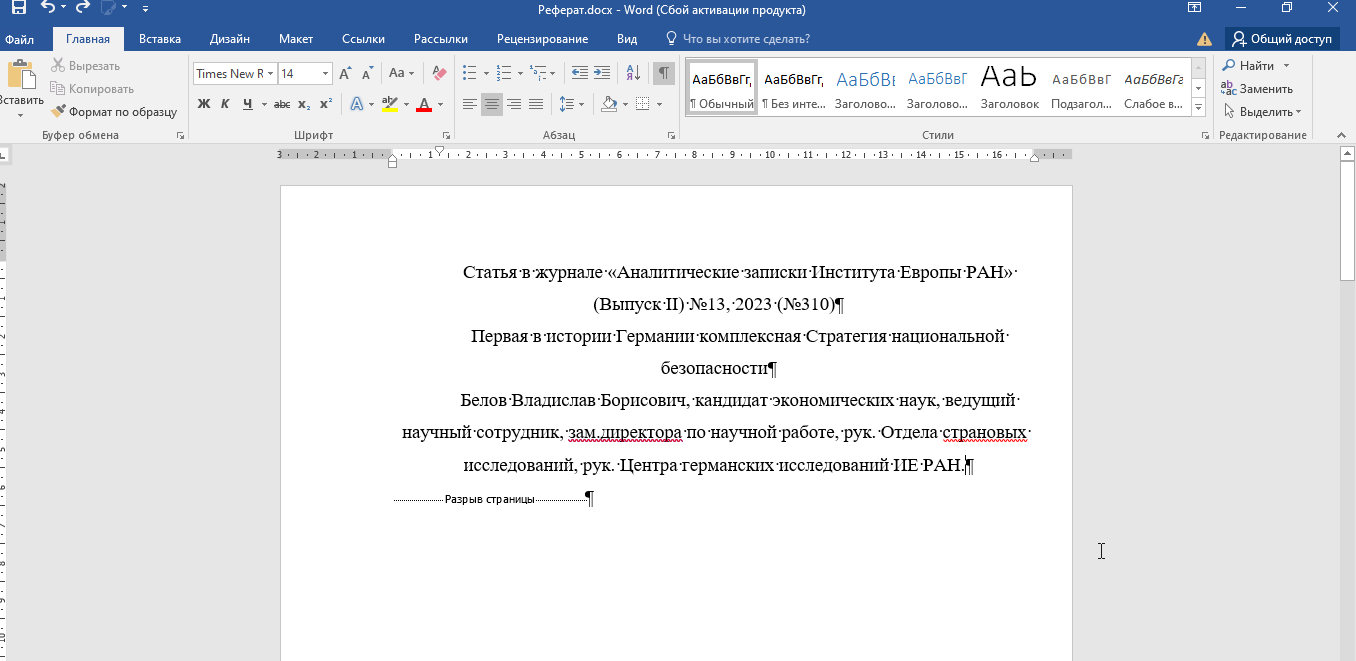1356x661 pixels.
Task: Apply the red font color swatch
Action: [x=424, y=104]
